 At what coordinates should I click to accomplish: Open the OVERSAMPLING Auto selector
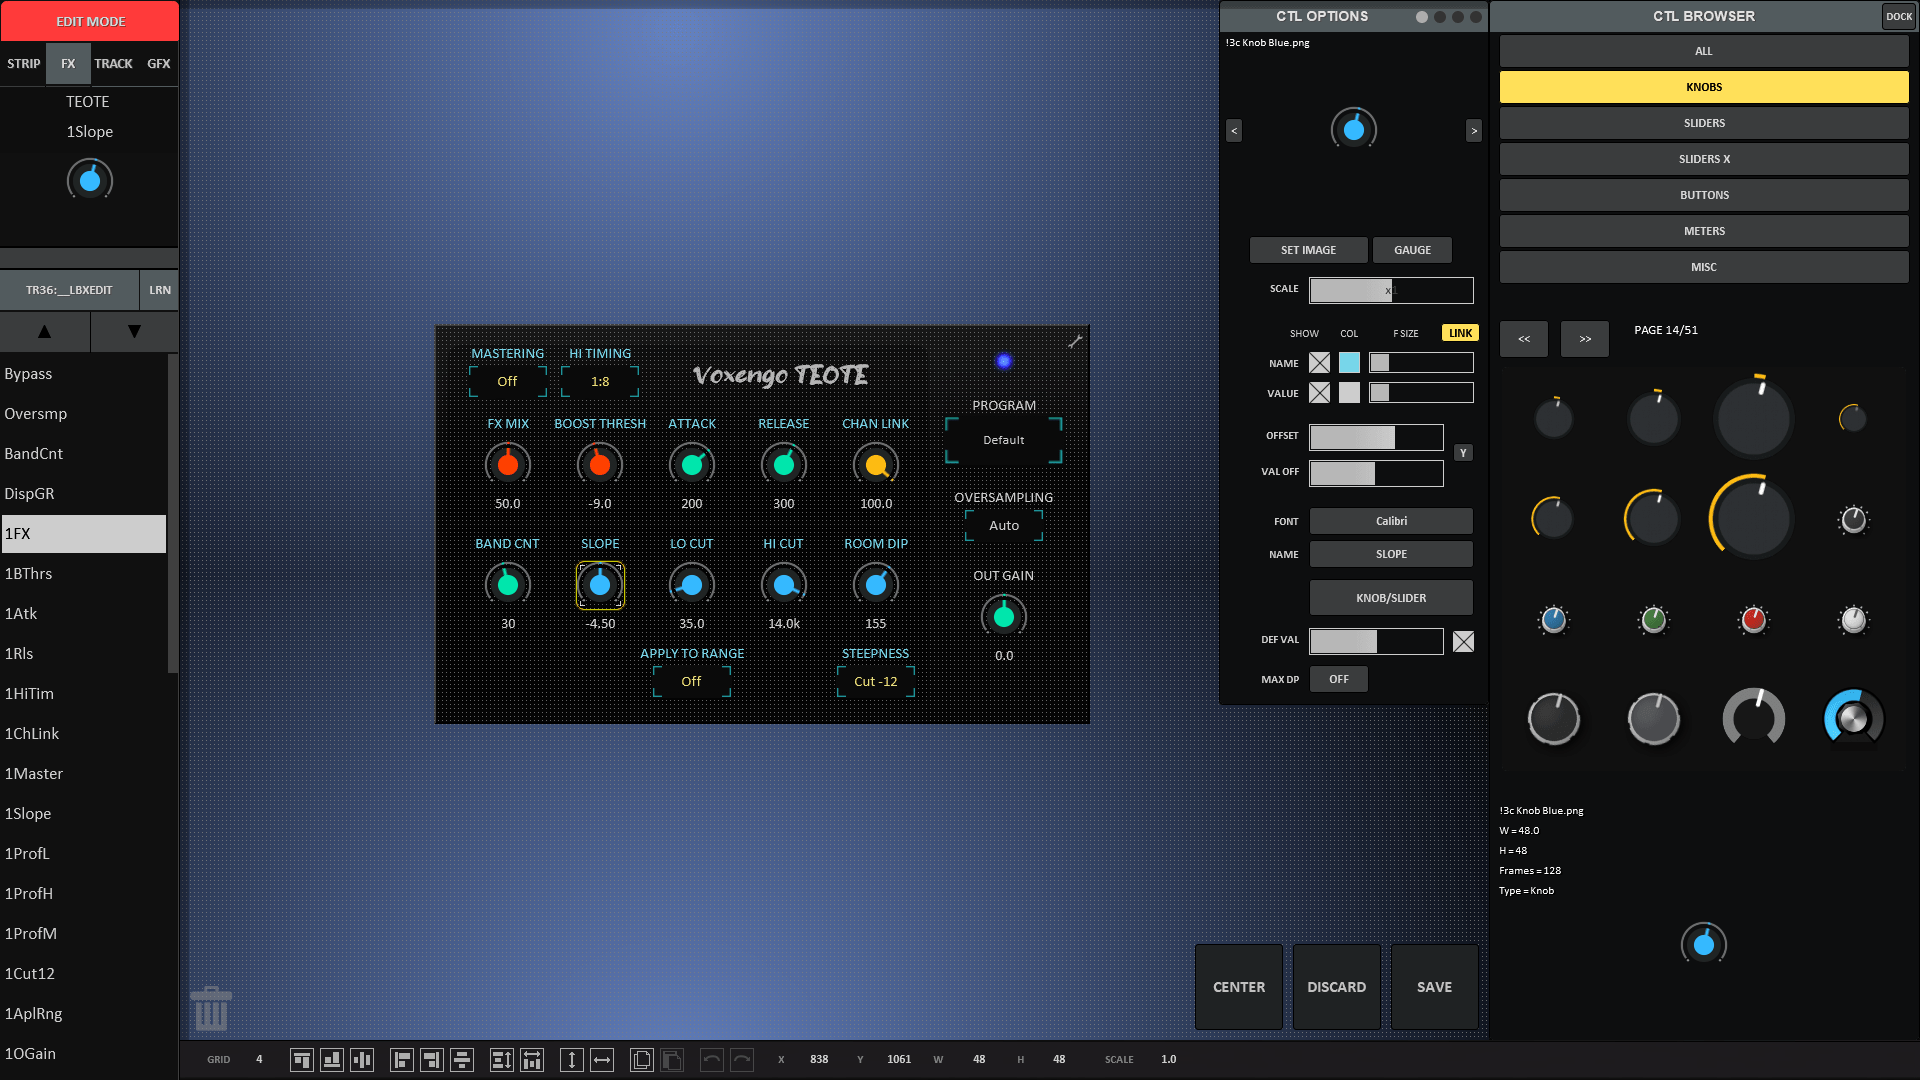1004,525
